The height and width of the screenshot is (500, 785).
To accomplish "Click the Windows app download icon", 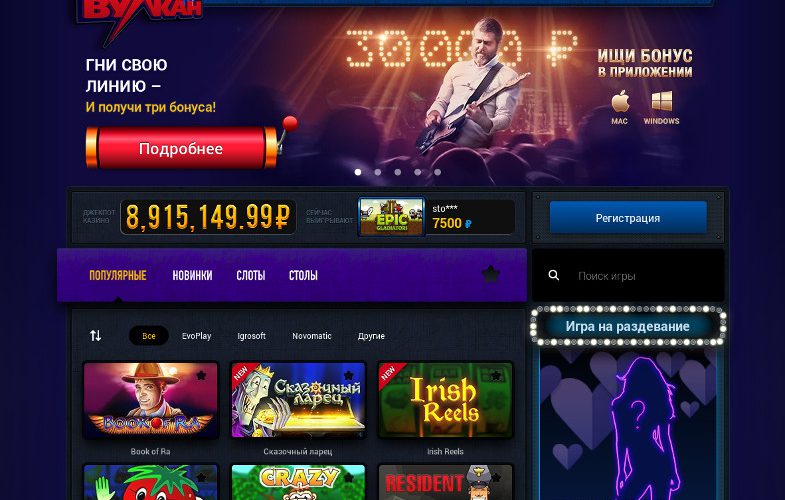I will [661, 101].
